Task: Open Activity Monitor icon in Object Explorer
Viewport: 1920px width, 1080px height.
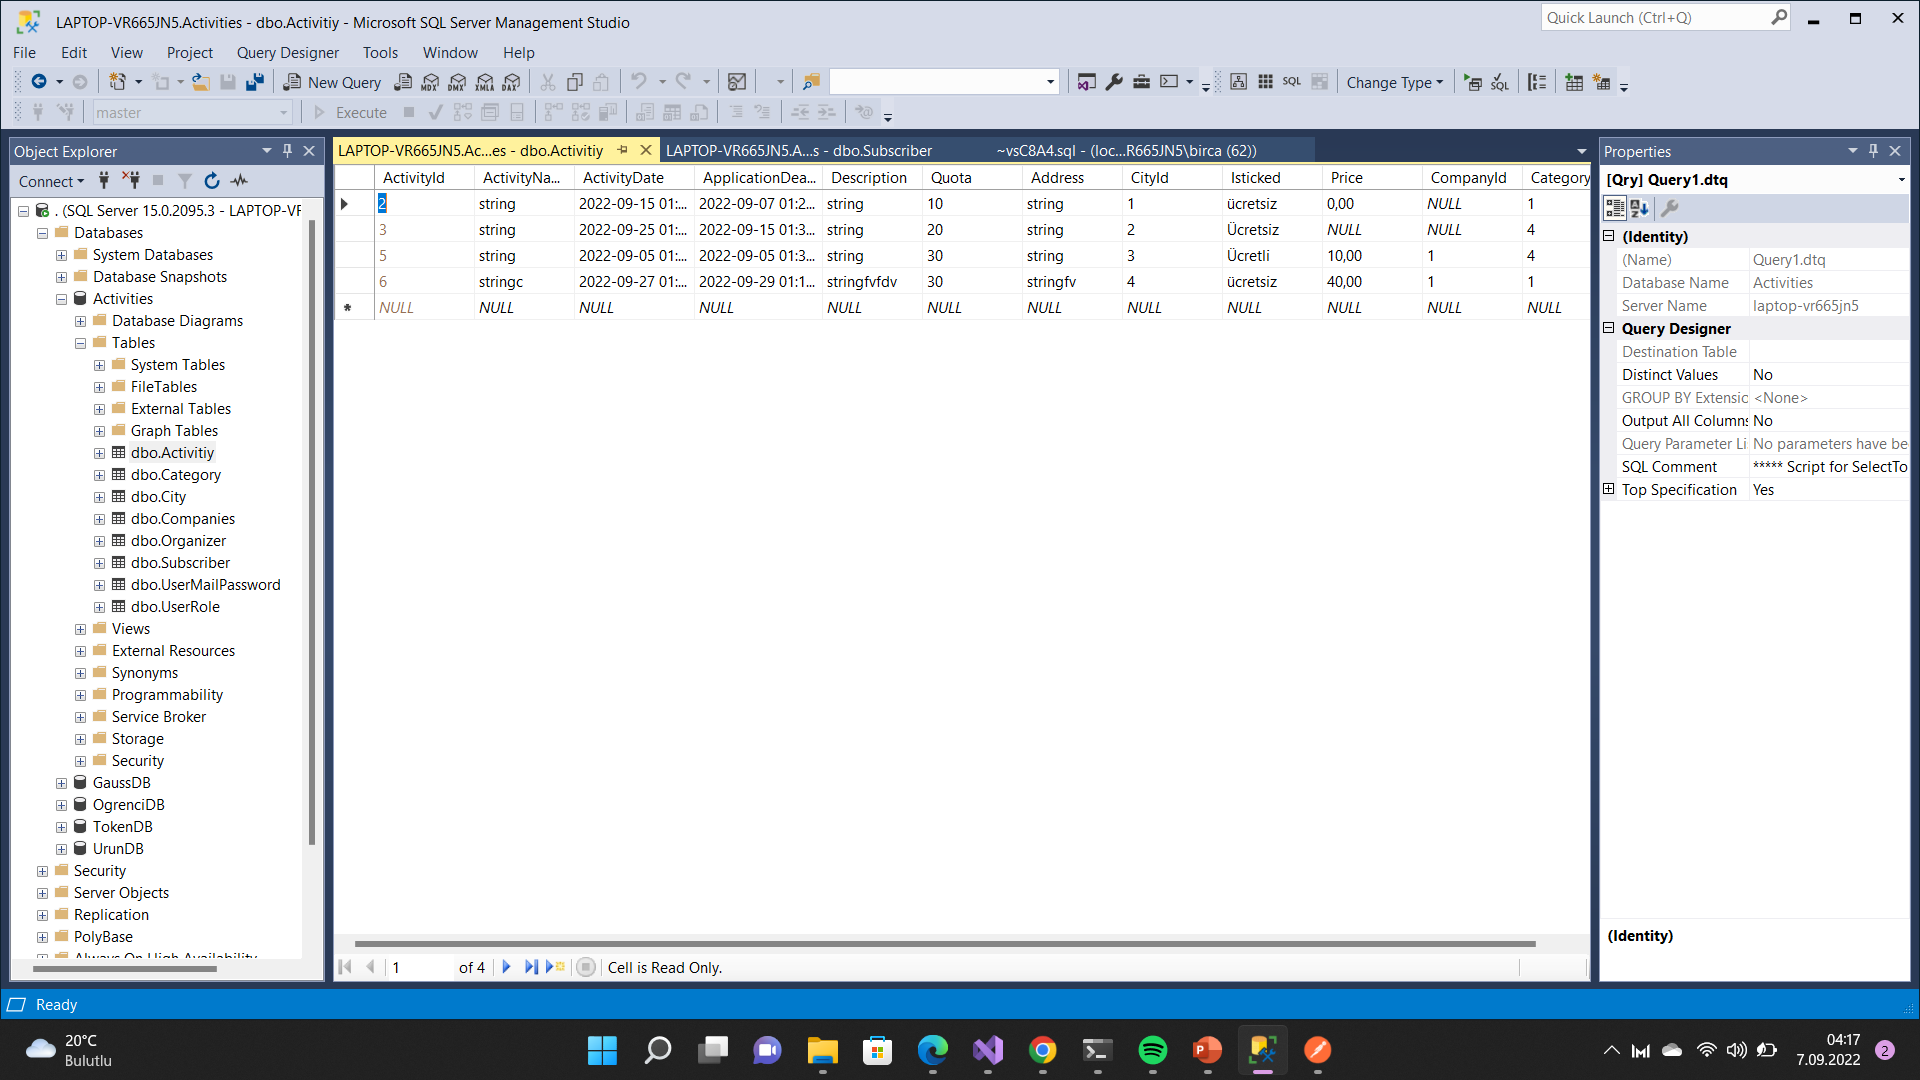Action: tap(239, 180)
